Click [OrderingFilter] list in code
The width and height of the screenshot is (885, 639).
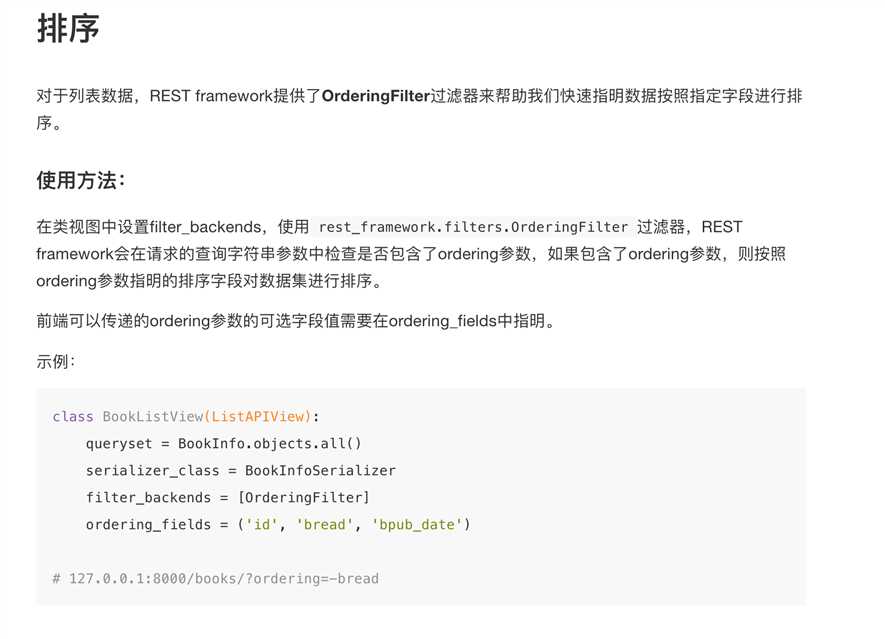303,497
